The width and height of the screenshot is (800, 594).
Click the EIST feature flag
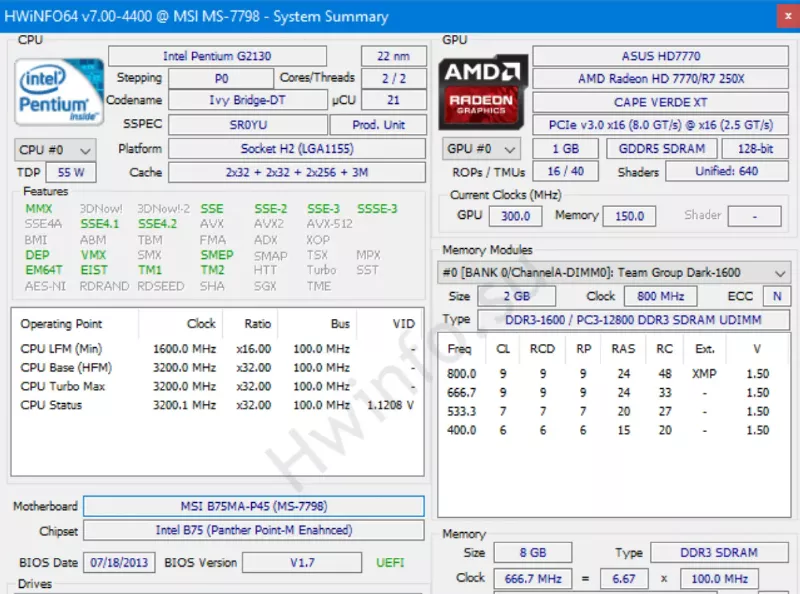tap(94, 270)
